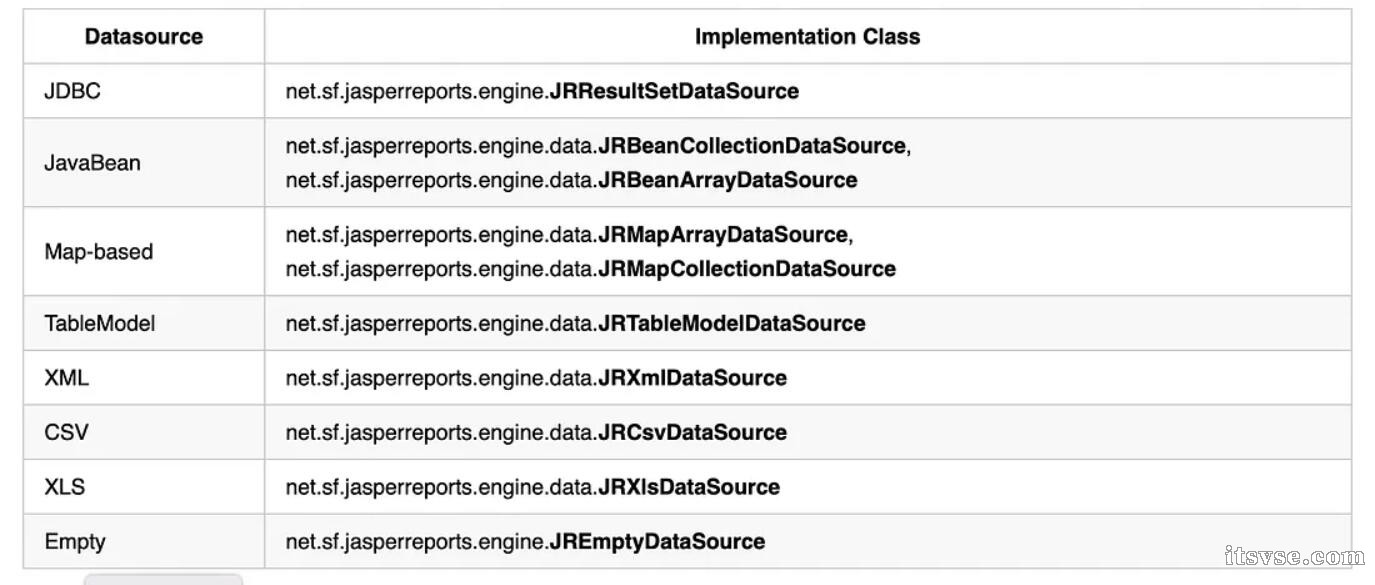Select the CSV datasource cell
The image size is (1375, 585).
(x=144, y=432)
